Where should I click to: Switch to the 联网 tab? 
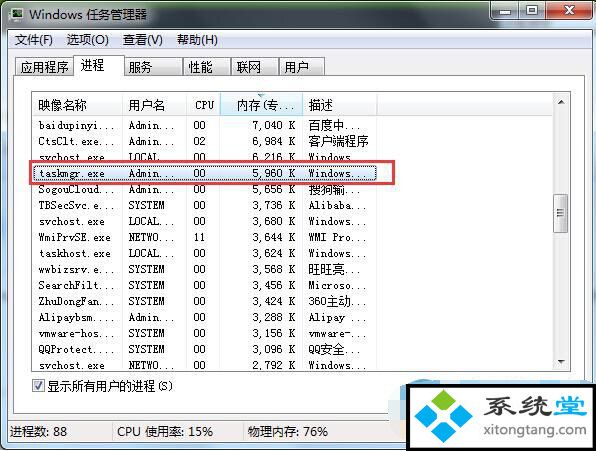coord(255,67)
